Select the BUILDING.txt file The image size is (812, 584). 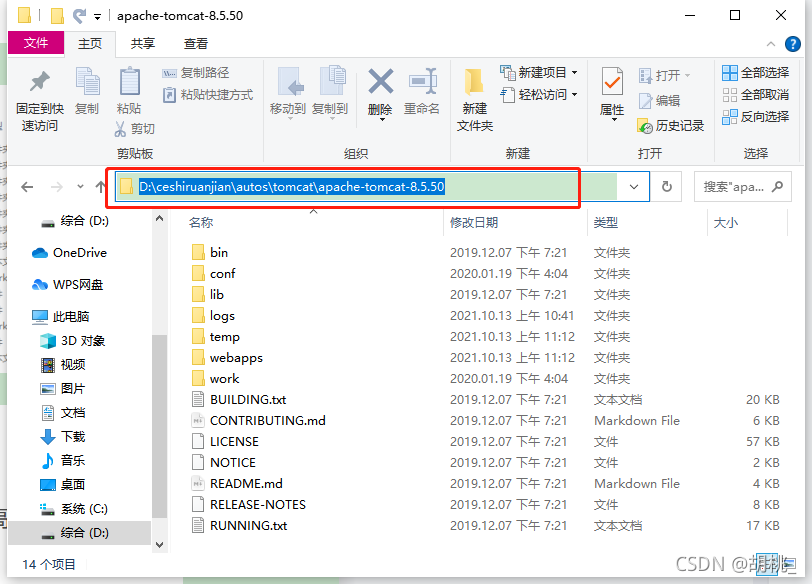239,400
